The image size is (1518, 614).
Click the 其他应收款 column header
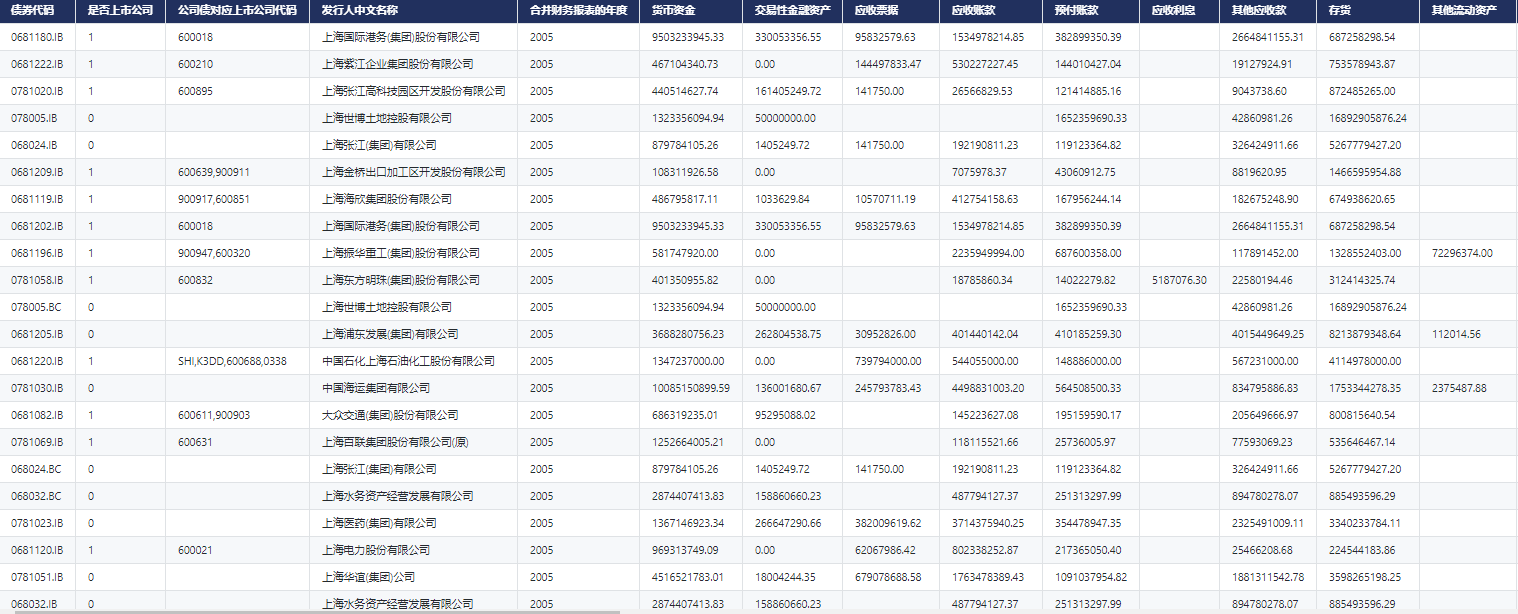pos(1258,10)
